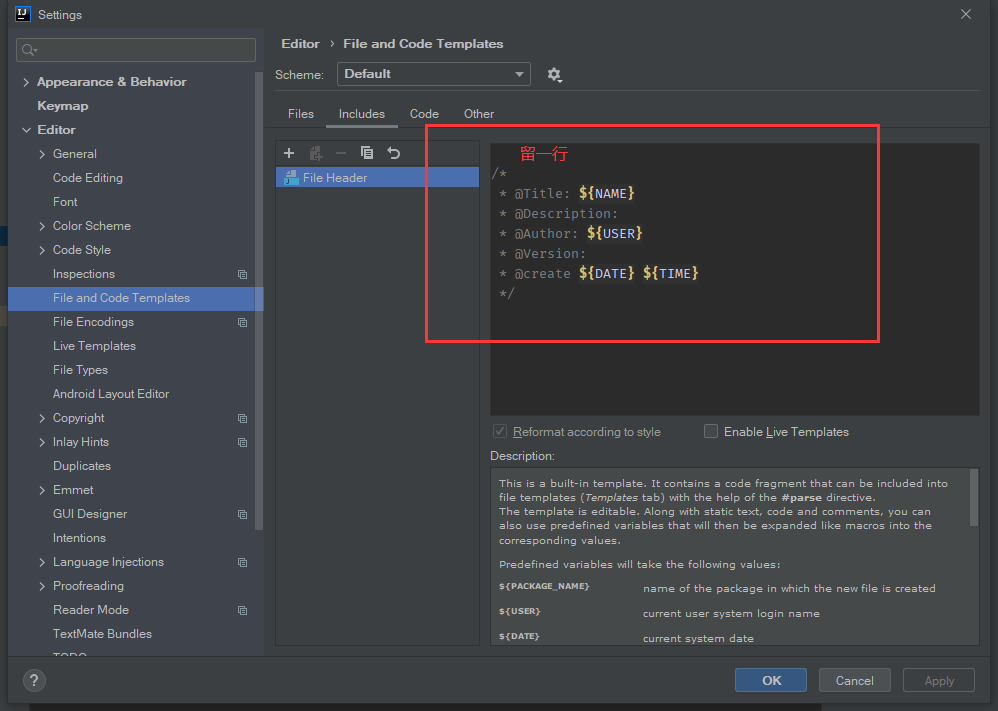Switch to the Files tab

point(300,114)
